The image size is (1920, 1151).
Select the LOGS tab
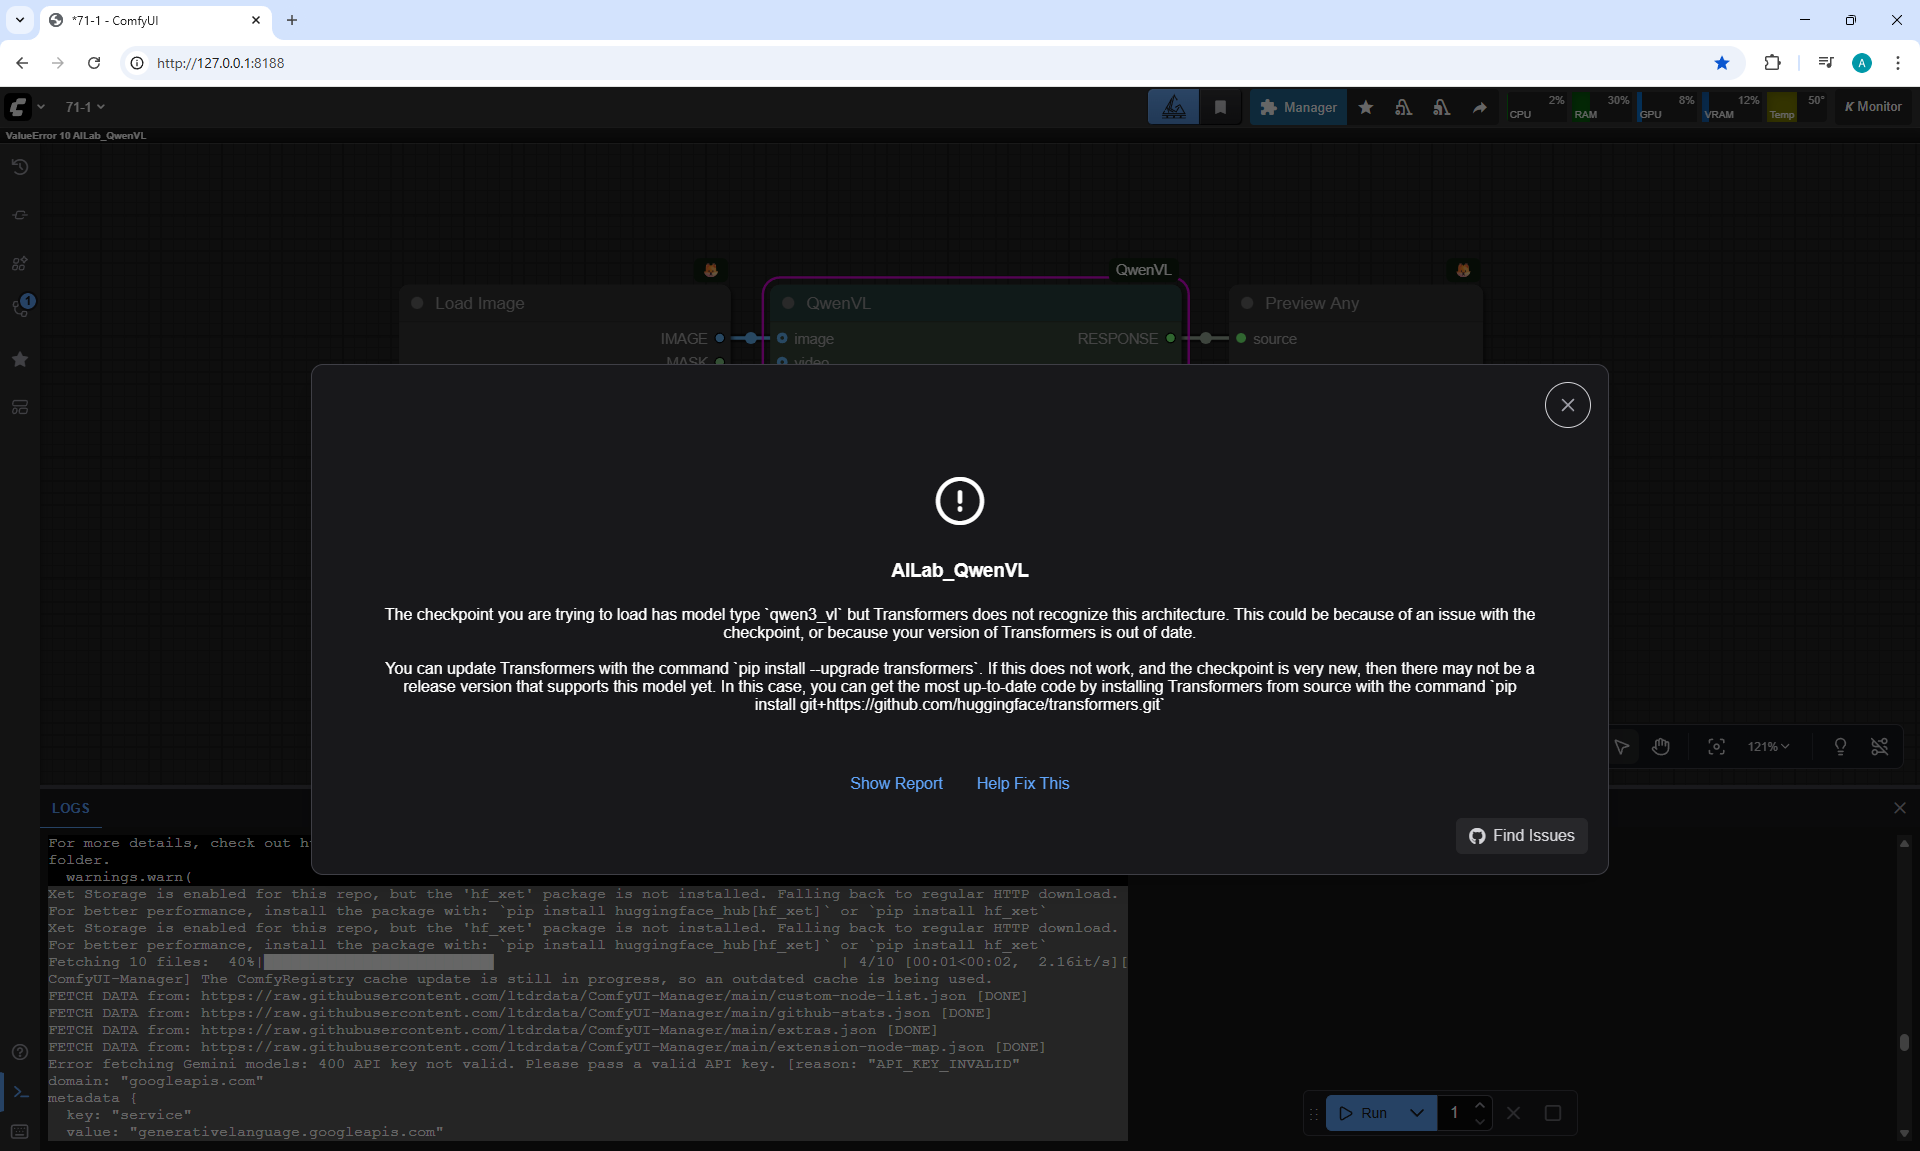click(x=70, y=808)
